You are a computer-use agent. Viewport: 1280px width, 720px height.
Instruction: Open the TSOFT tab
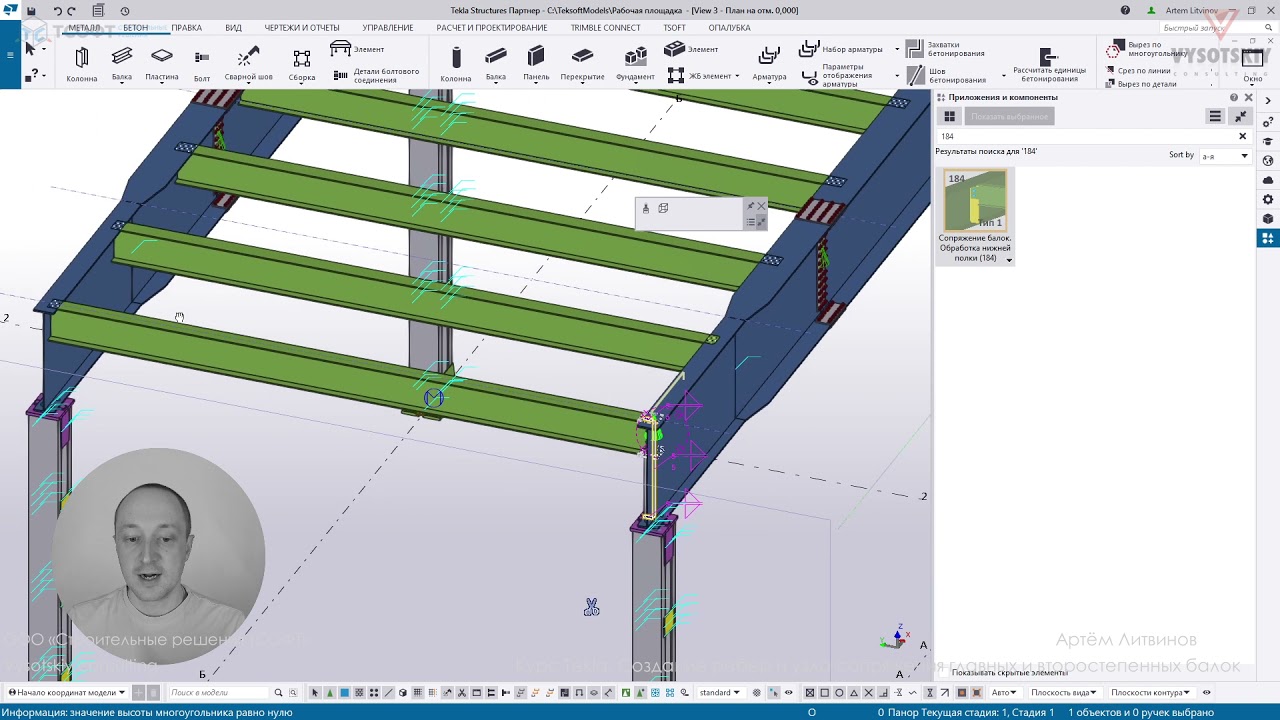click(675, 28)
